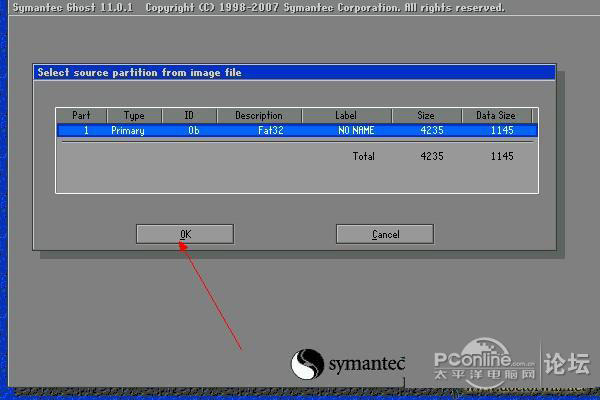Click the 论坛 forum text

click(567, 363)
